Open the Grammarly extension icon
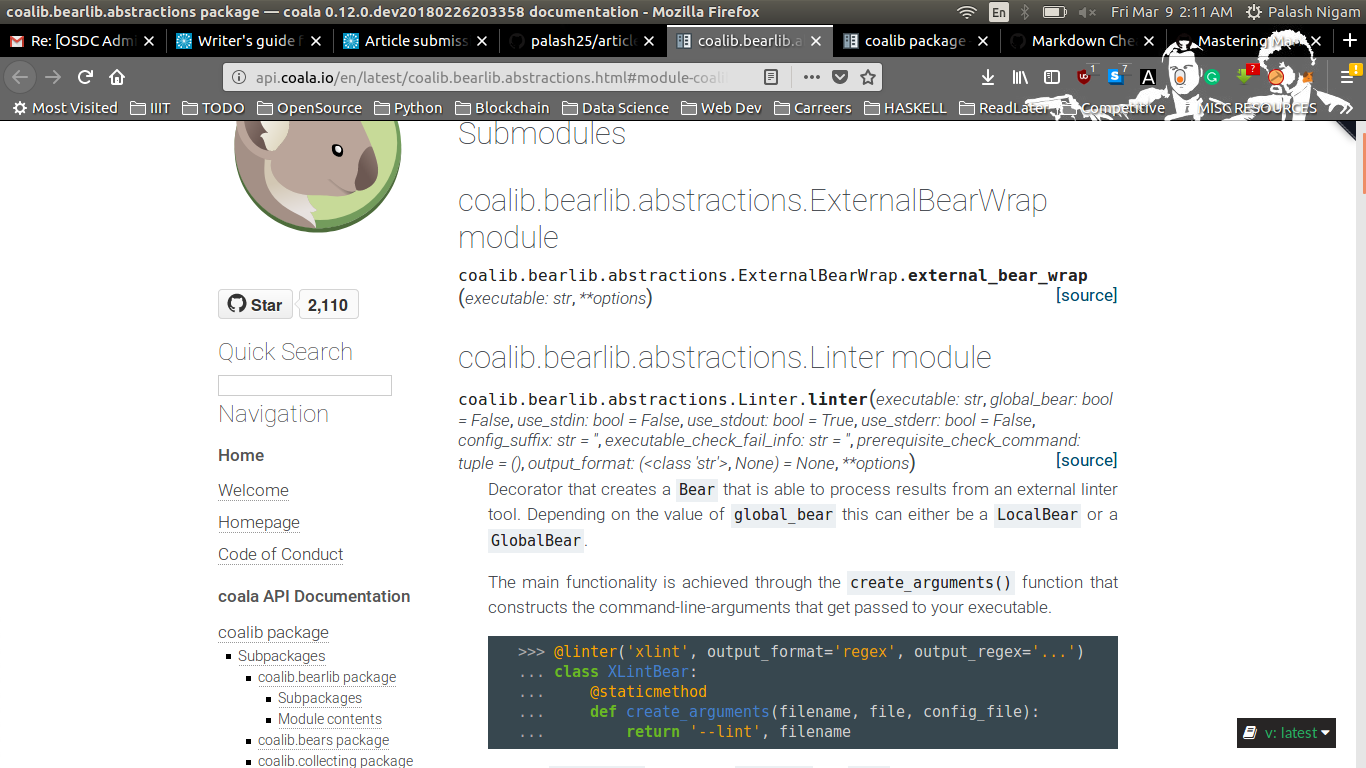1366x768 pixels. click(x=1212, y=77)
